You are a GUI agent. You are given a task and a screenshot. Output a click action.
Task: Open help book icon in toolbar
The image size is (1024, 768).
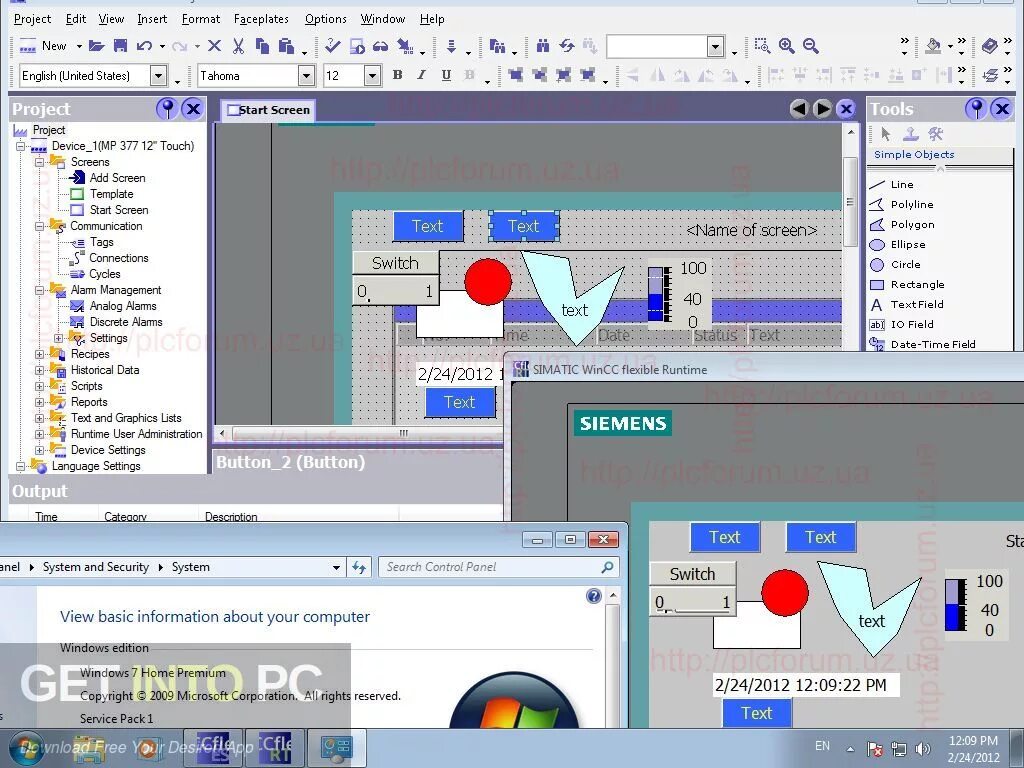990,46
